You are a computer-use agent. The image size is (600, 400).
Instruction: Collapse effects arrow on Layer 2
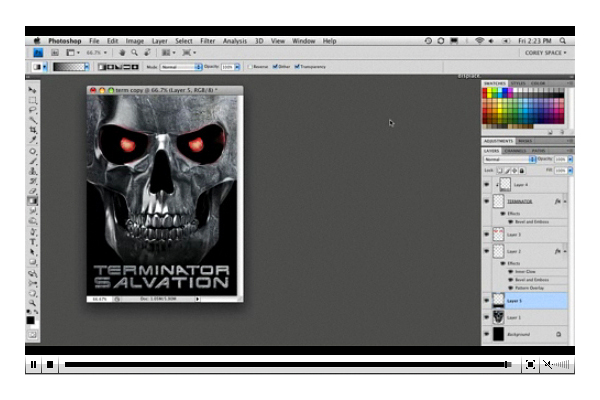[565, 251]
